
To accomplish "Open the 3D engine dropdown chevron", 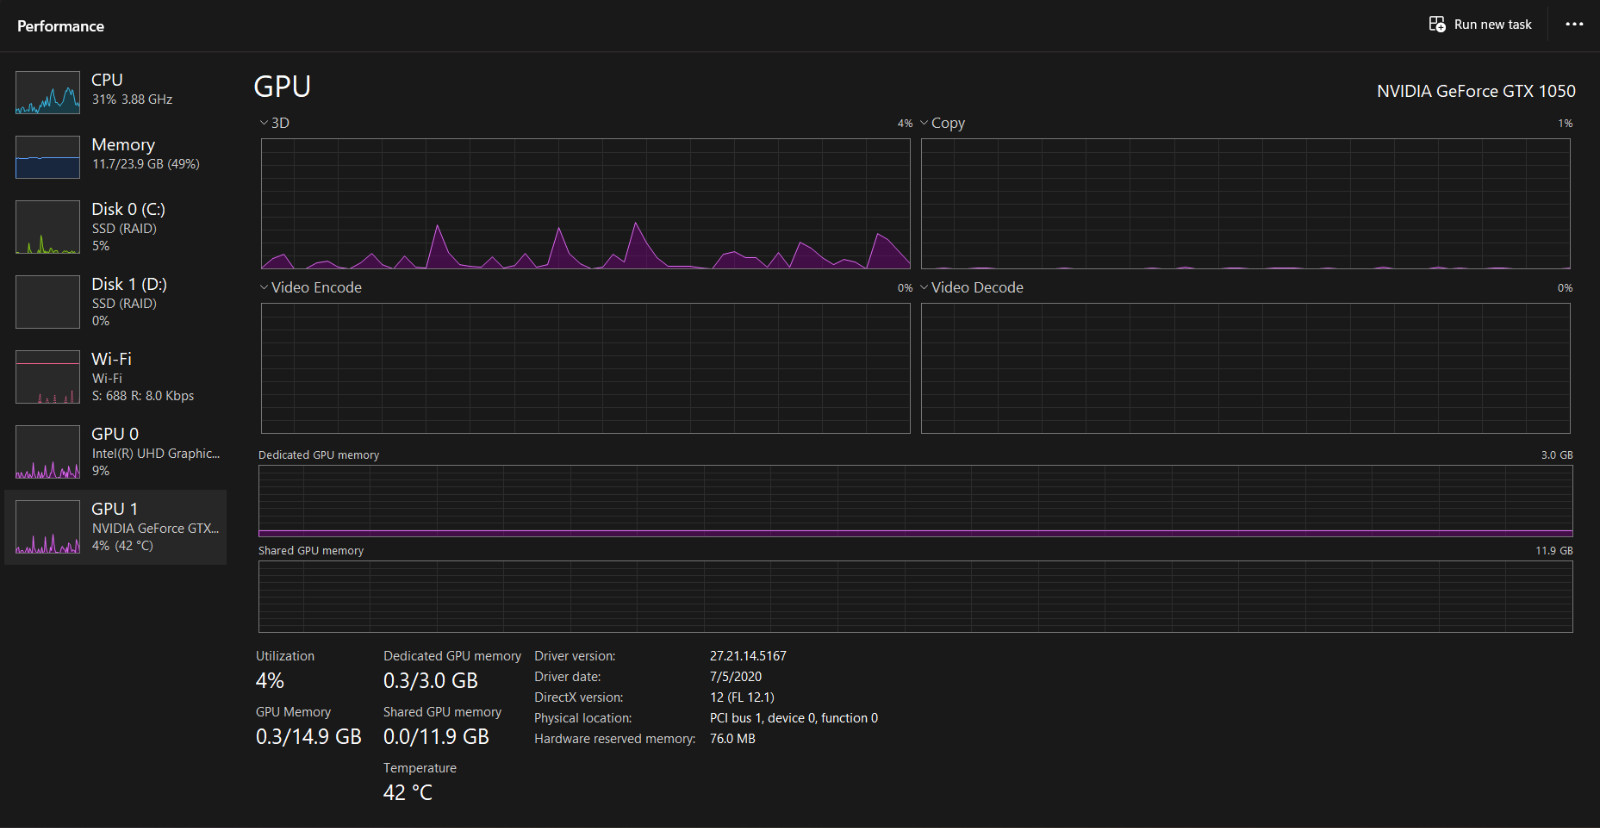I will pyautogui.click(x=264, y=123).
